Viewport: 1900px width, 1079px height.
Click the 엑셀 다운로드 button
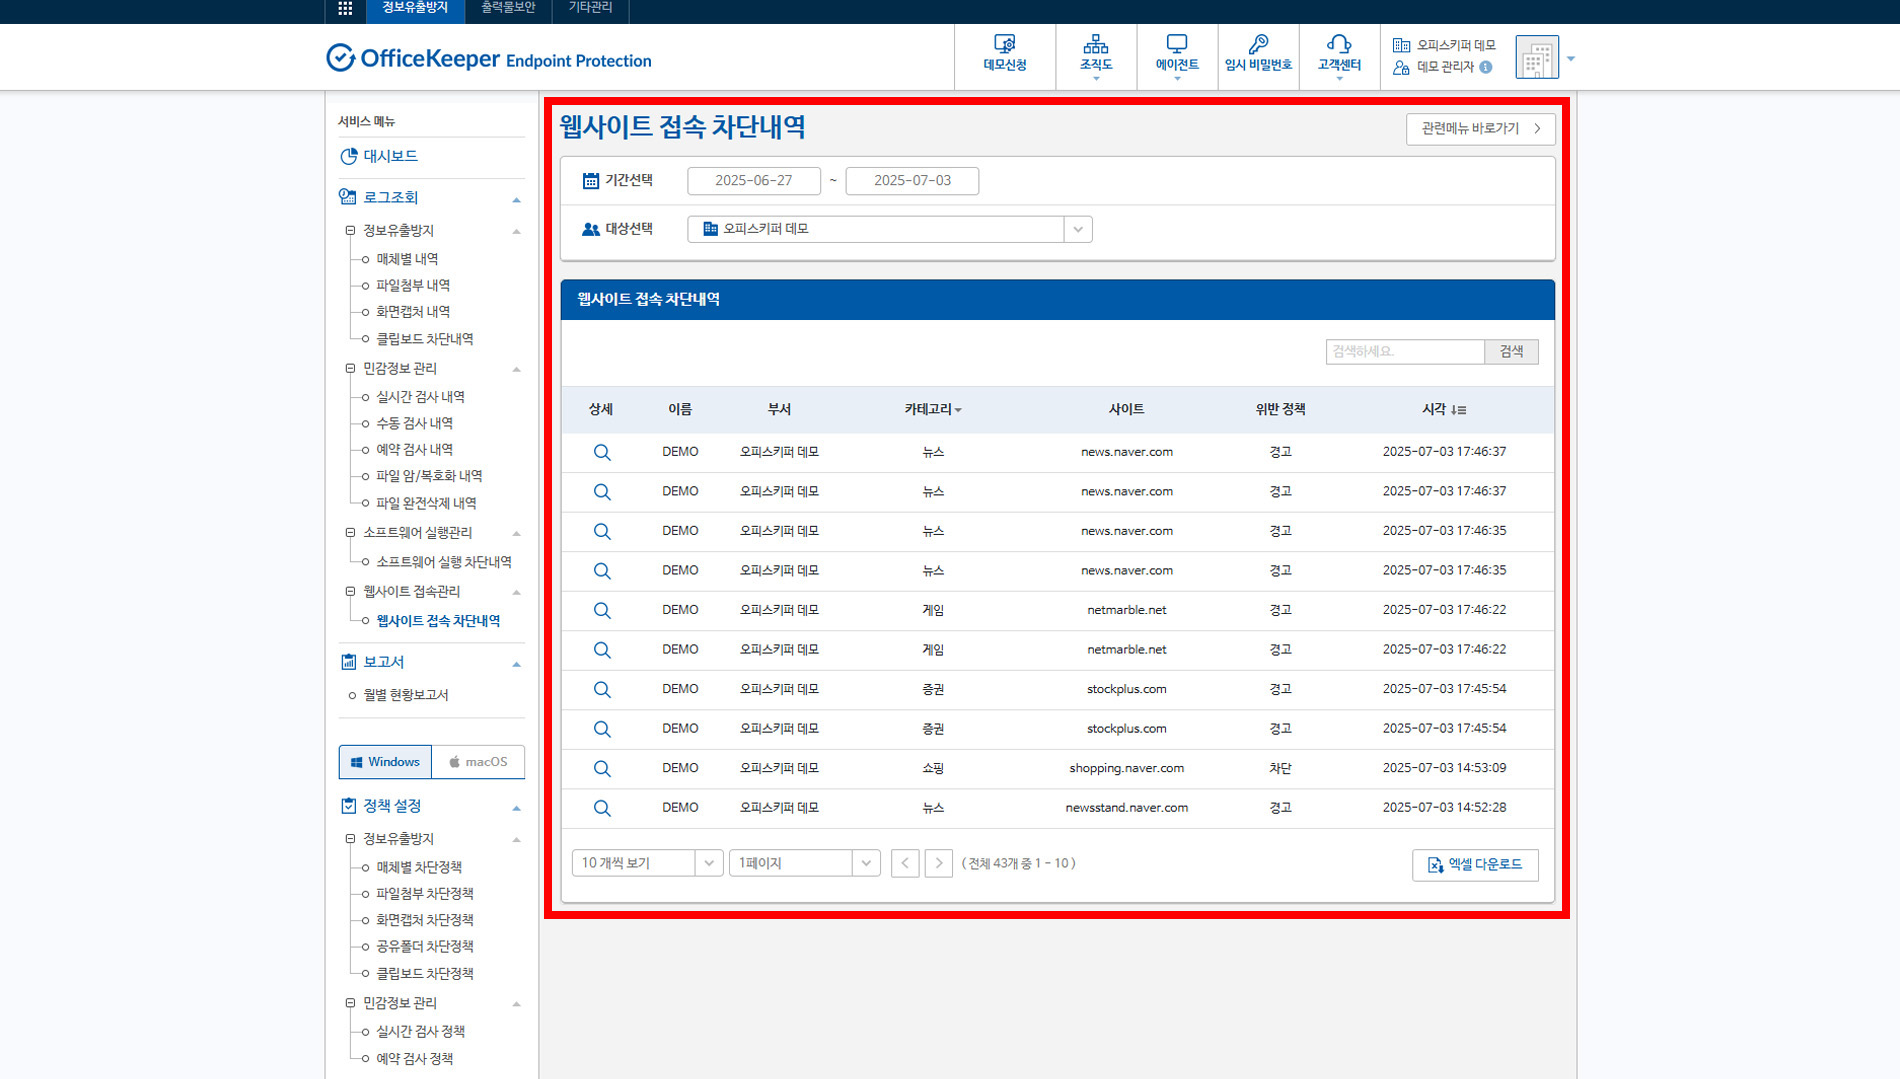(x=1475, y=865)
